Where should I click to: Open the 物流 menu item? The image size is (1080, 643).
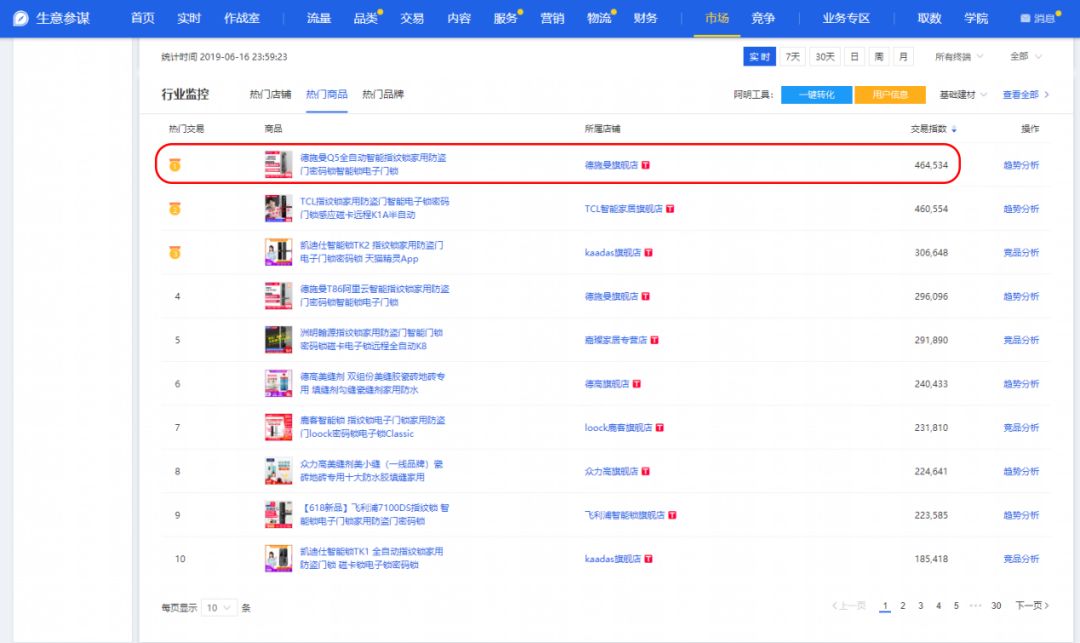(599, 19)
